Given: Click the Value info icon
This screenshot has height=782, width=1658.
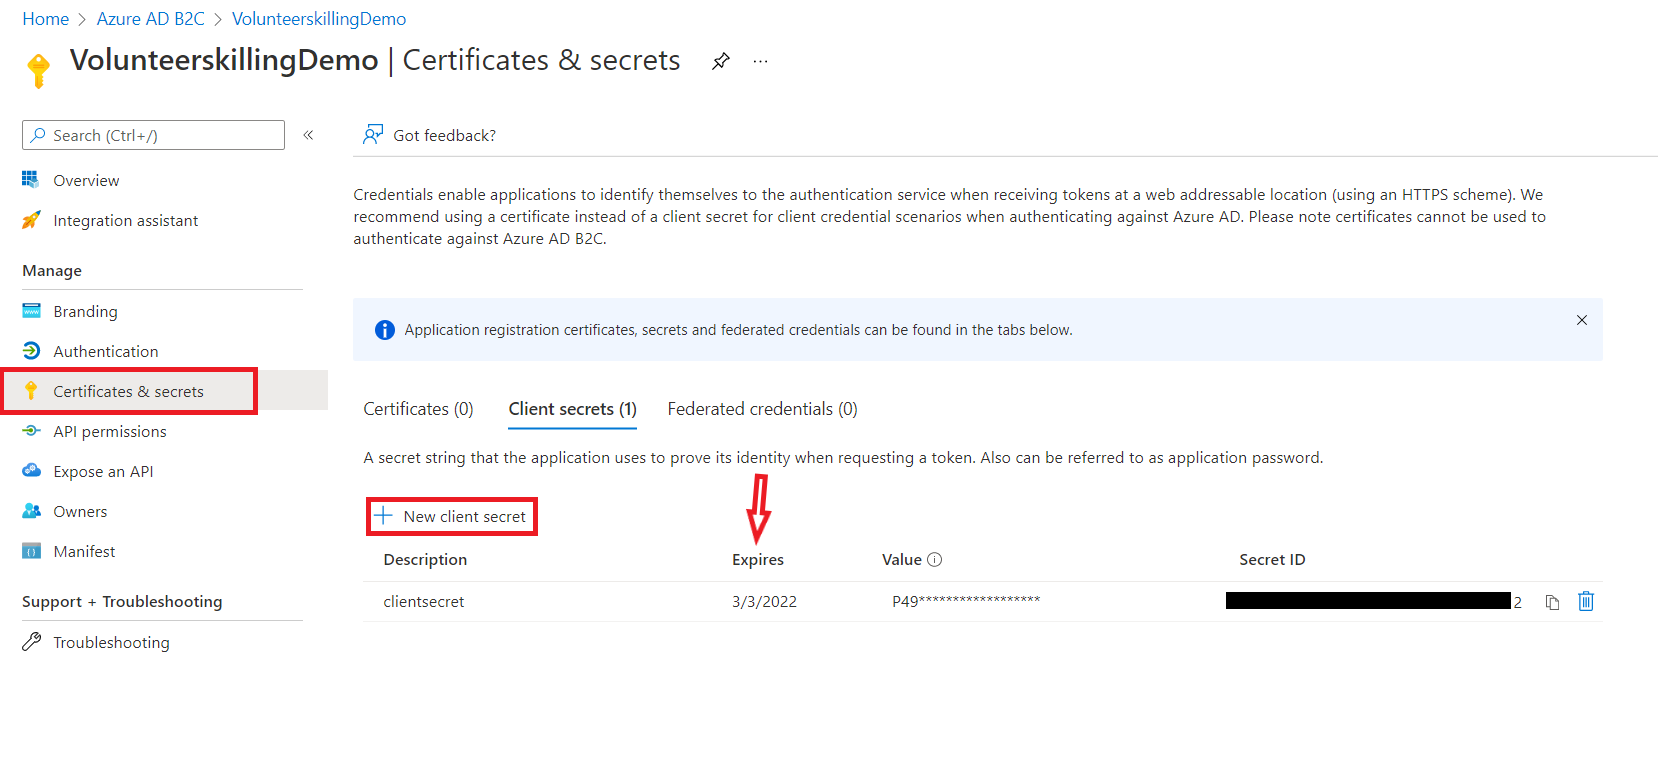Looking at the screenshot, I should 935,560.
